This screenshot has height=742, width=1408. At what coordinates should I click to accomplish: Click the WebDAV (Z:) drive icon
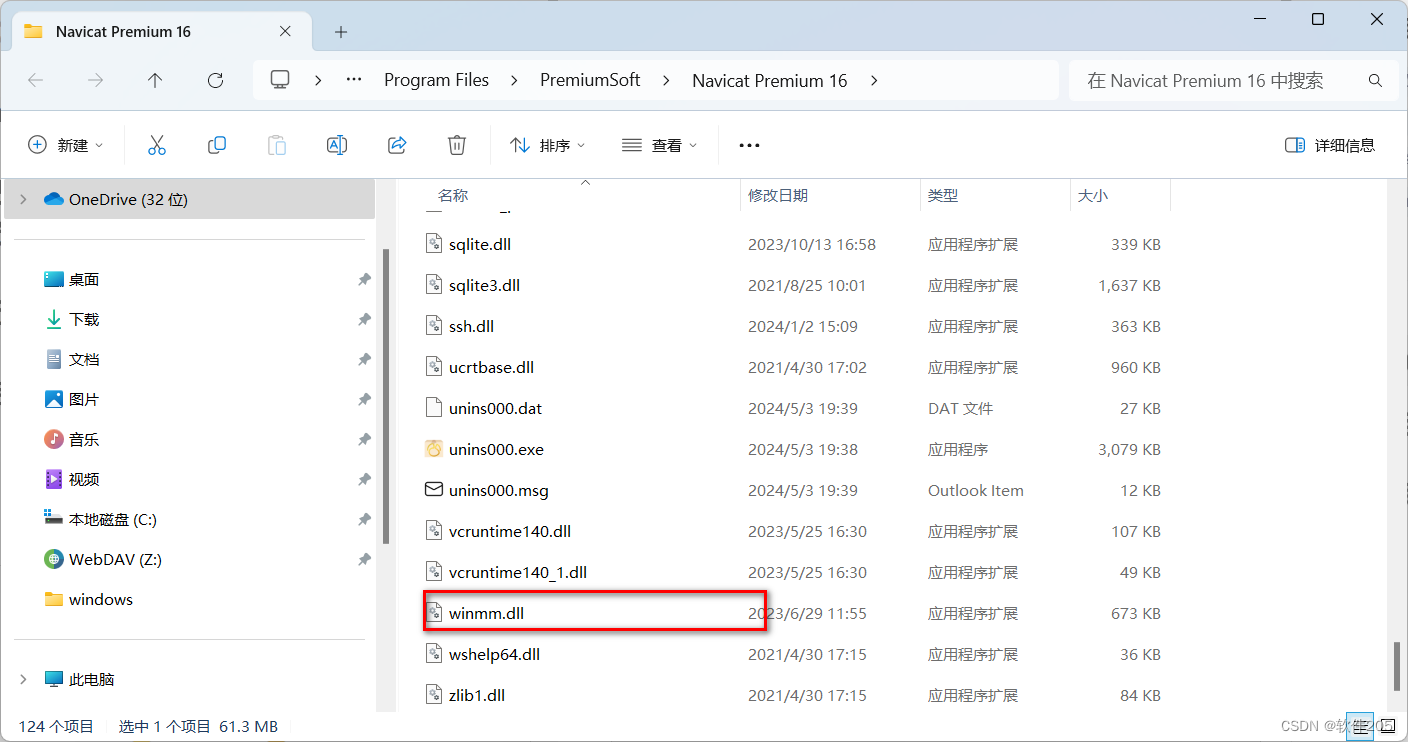[x=54, y=559]
